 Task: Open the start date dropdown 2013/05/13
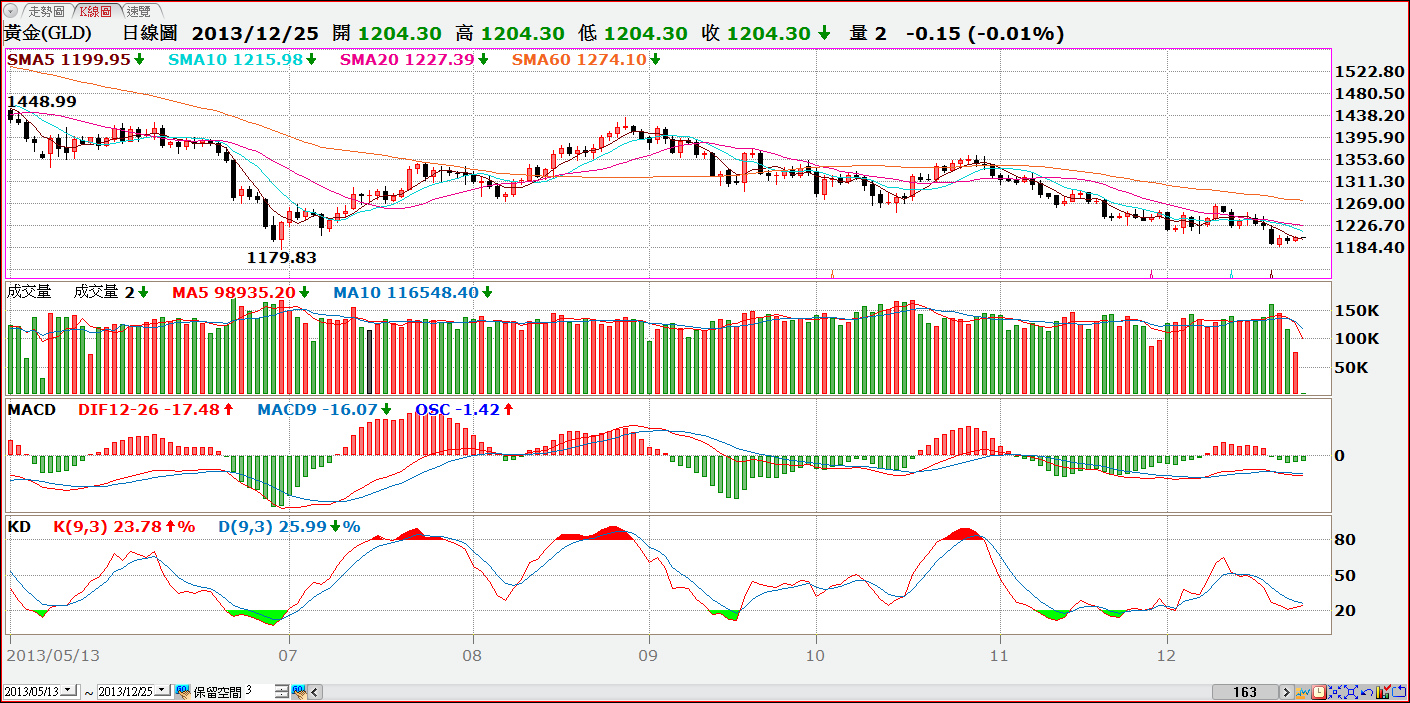66,690
